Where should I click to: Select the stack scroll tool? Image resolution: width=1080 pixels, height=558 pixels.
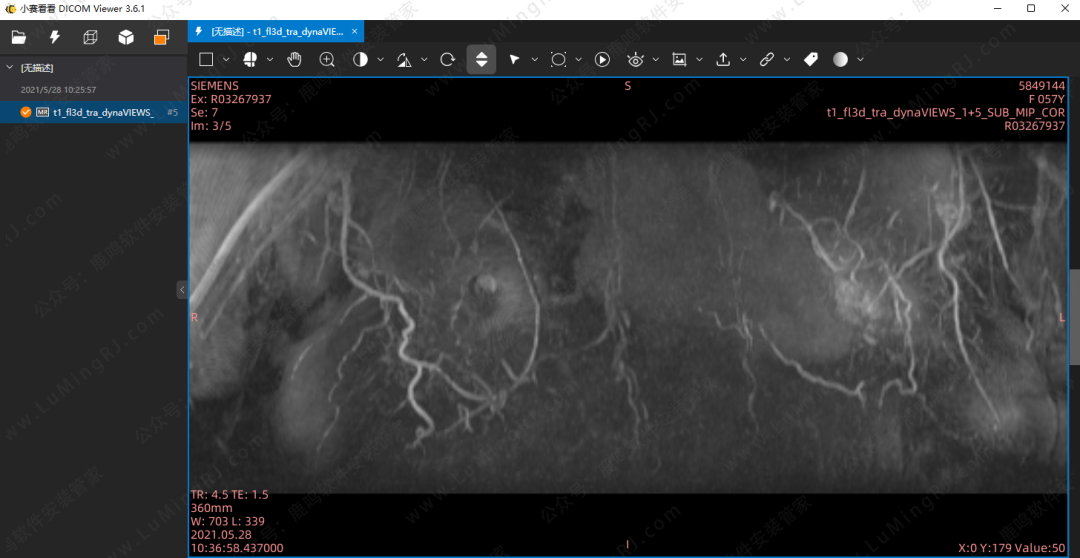tap(481, 60)
